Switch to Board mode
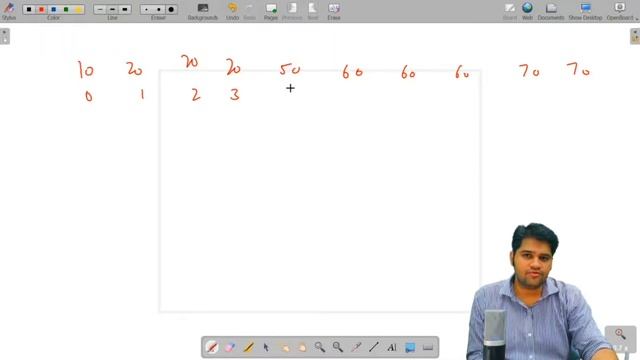 click(x=509, y=11)
